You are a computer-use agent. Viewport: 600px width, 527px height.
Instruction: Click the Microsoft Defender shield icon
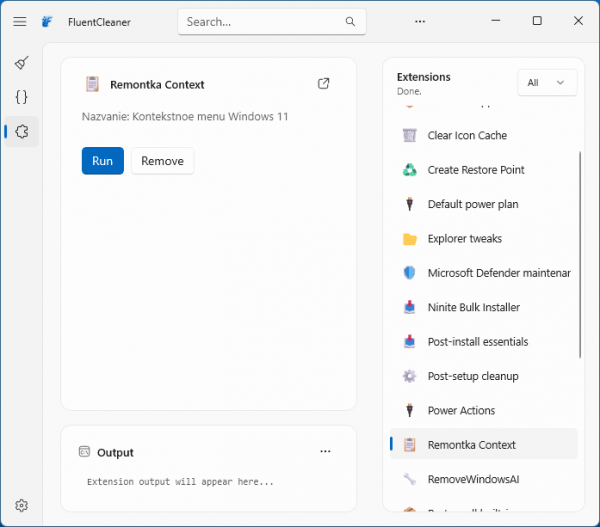[x=409, y=273]
